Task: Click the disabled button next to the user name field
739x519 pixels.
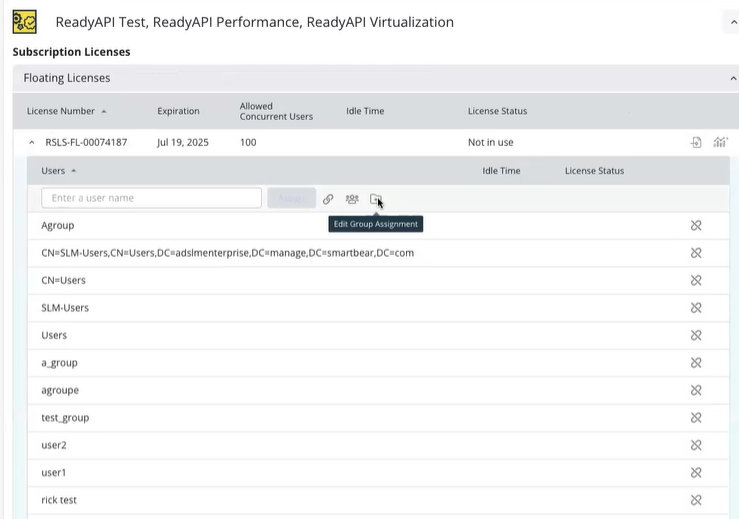Action: click(291, 198)
